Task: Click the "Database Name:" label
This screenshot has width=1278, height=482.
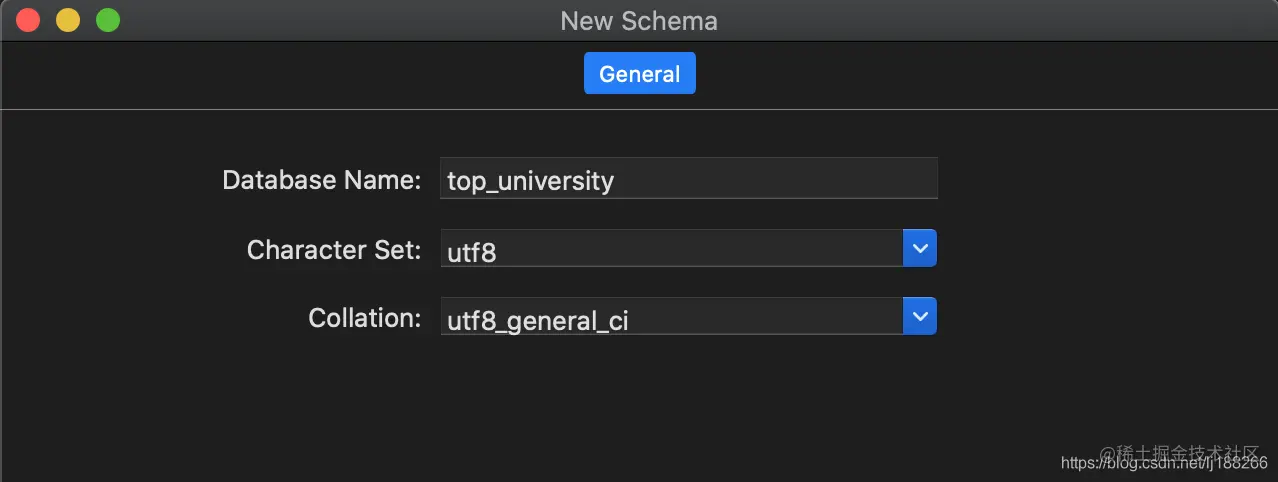Action: 322,180
